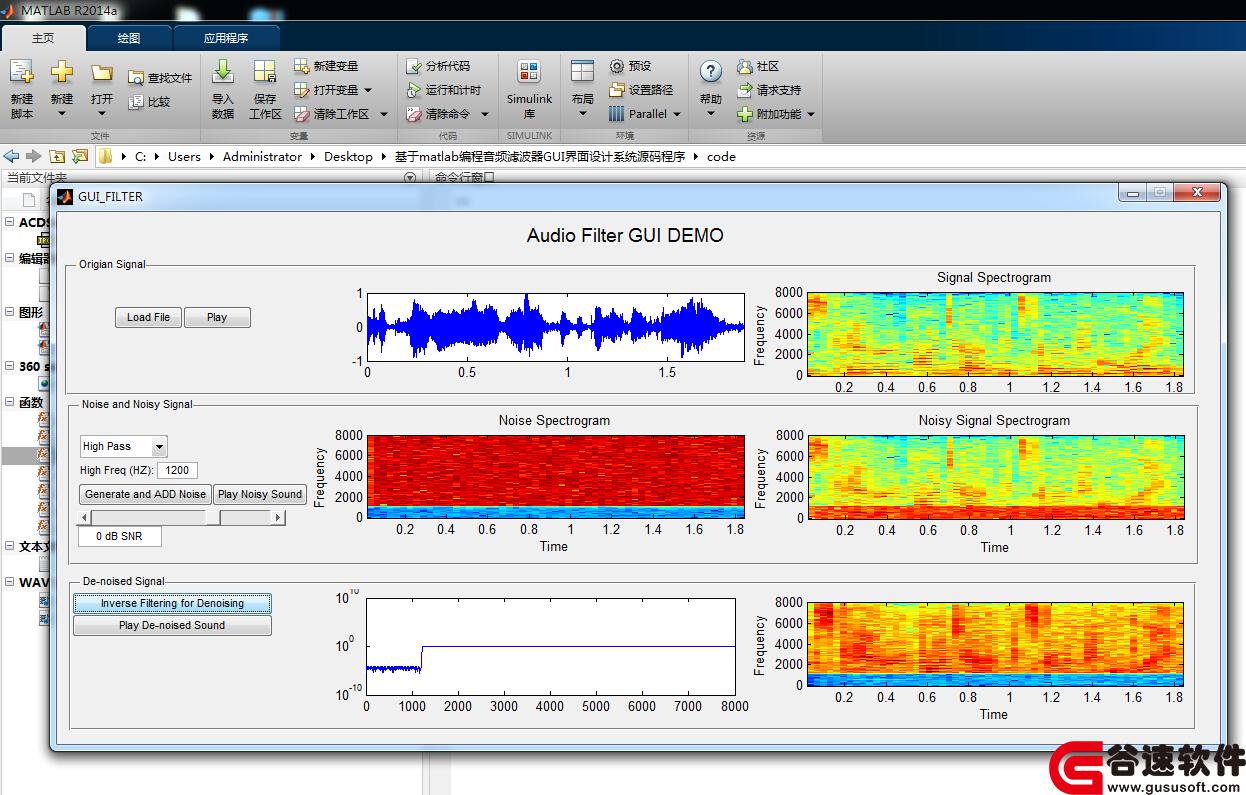Viewport: 1246px width, 795px height.
Task: Click the 新建变量 new variable icon
Action: coord(302,66)
